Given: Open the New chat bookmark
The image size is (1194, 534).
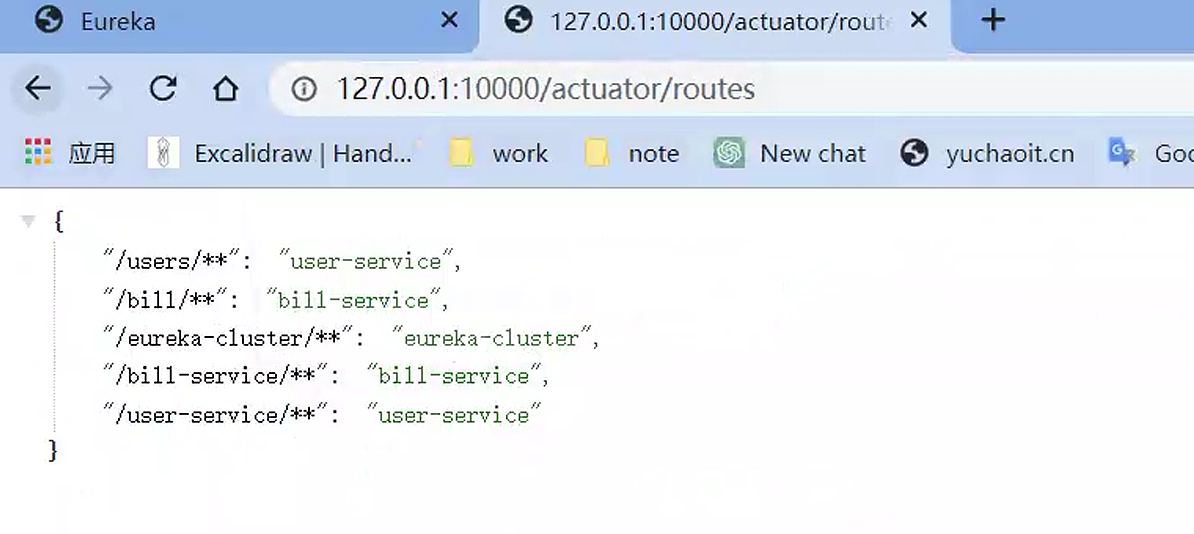Looking at the screenshot, I should pos(790,153).
